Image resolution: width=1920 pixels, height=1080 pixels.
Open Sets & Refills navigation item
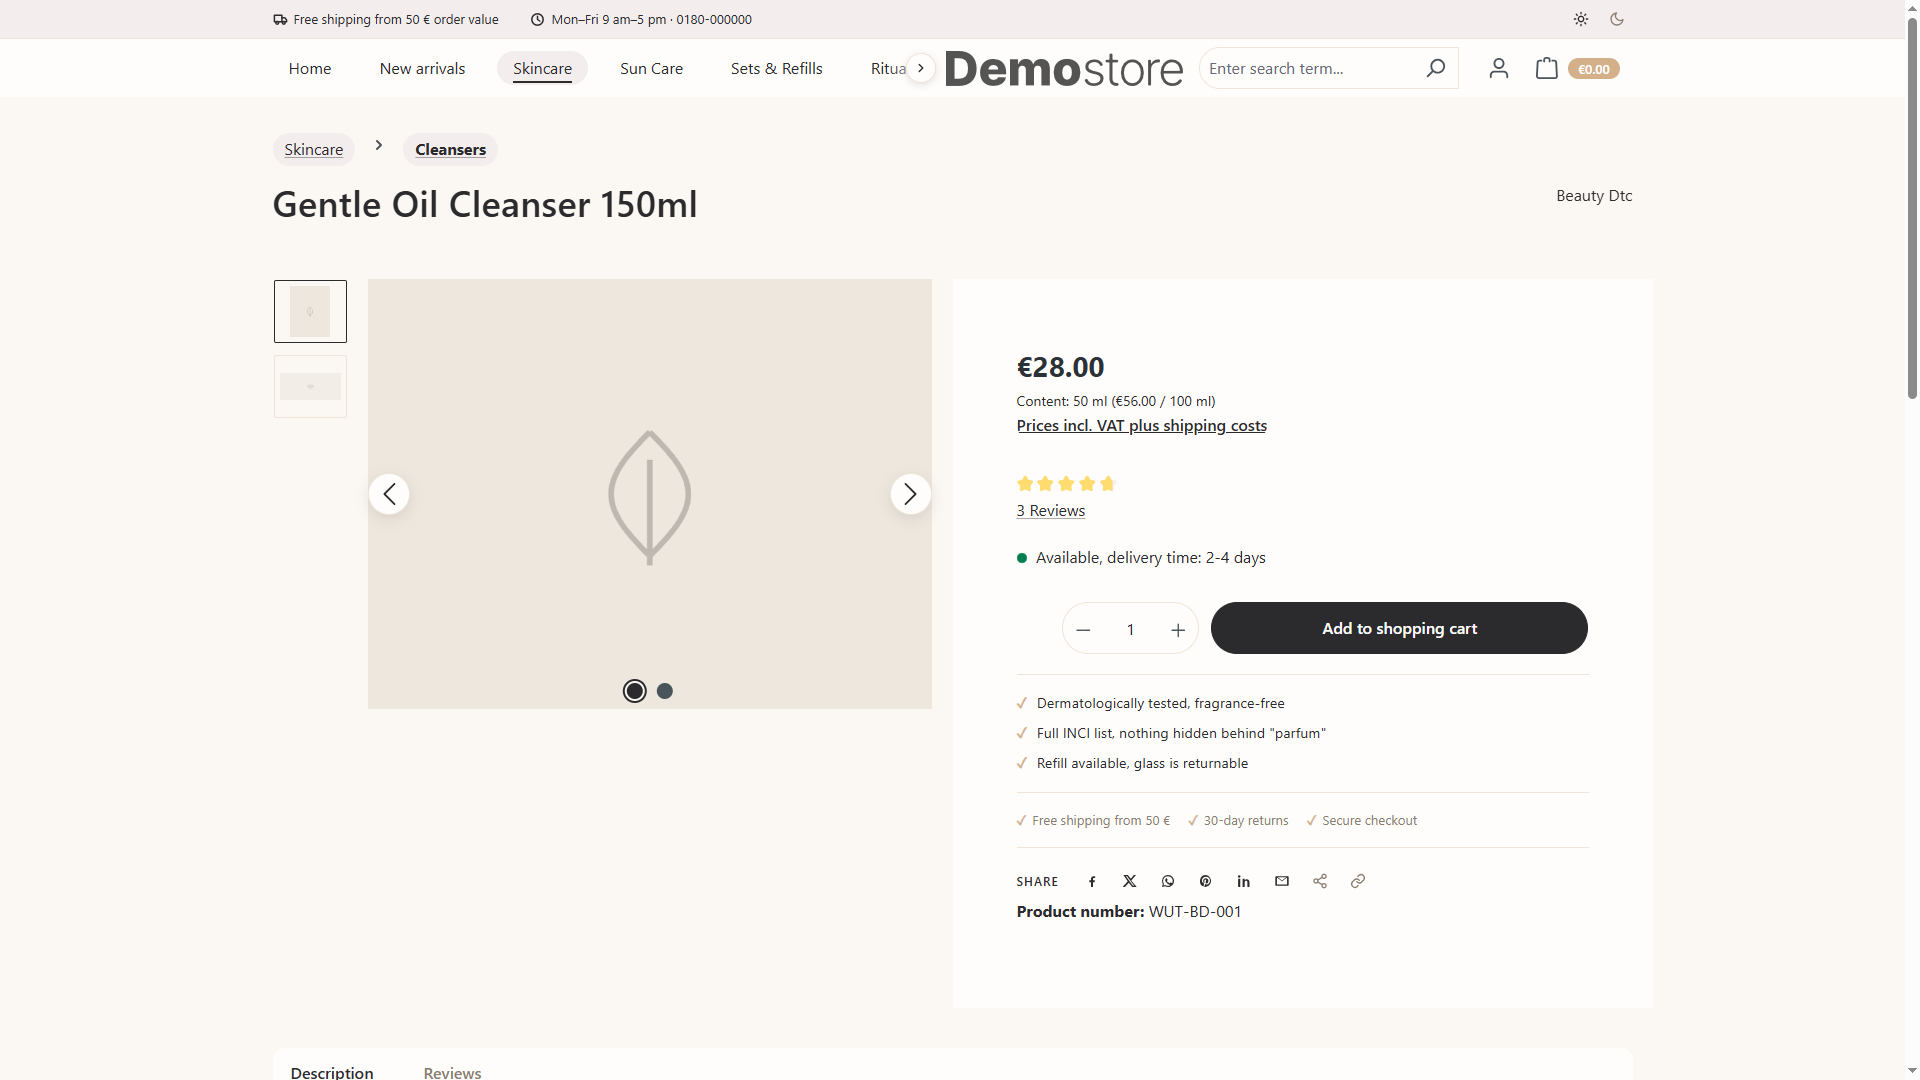(x=776, y=68)
